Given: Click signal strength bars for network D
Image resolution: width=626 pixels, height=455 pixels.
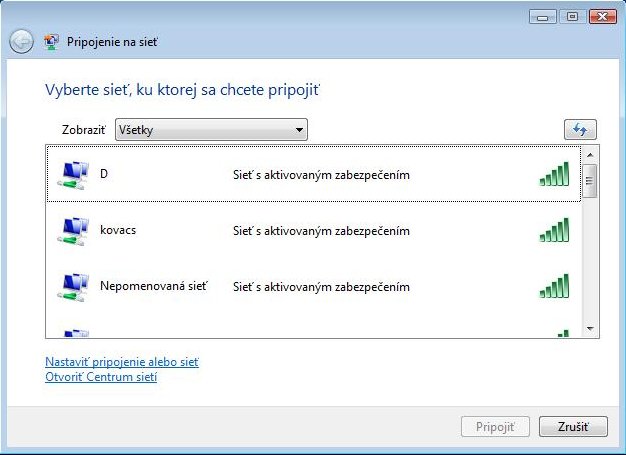Looking at the screenshot, I should click(554, 174).
